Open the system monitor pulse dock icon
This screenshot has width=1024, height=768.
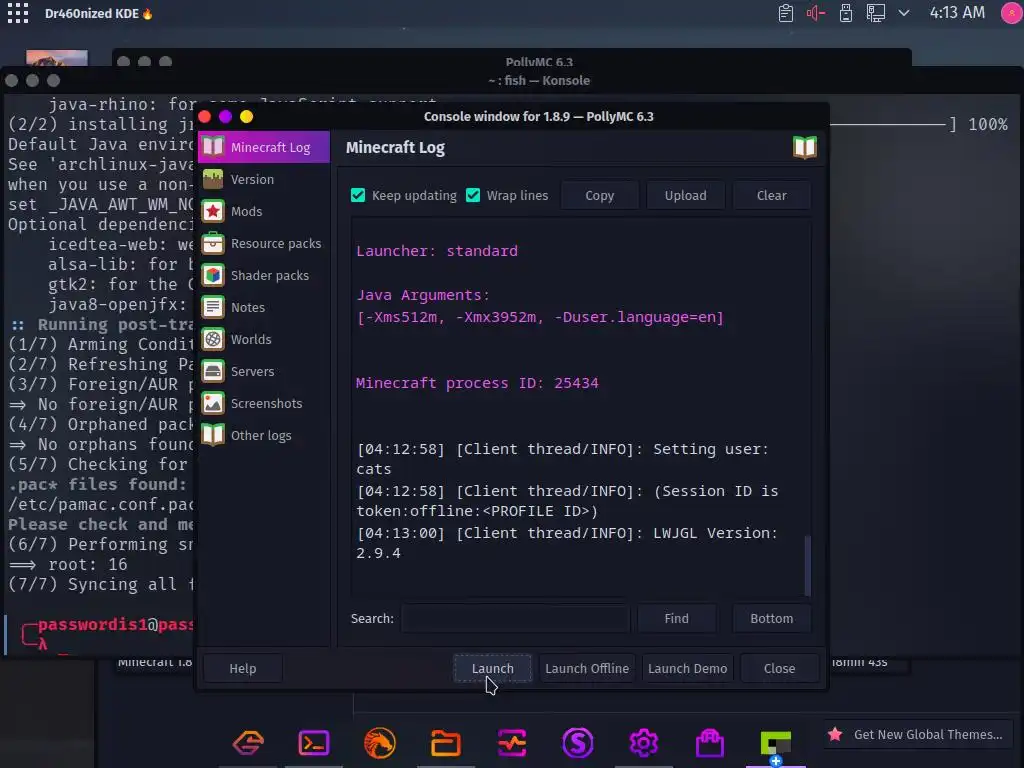512,743
